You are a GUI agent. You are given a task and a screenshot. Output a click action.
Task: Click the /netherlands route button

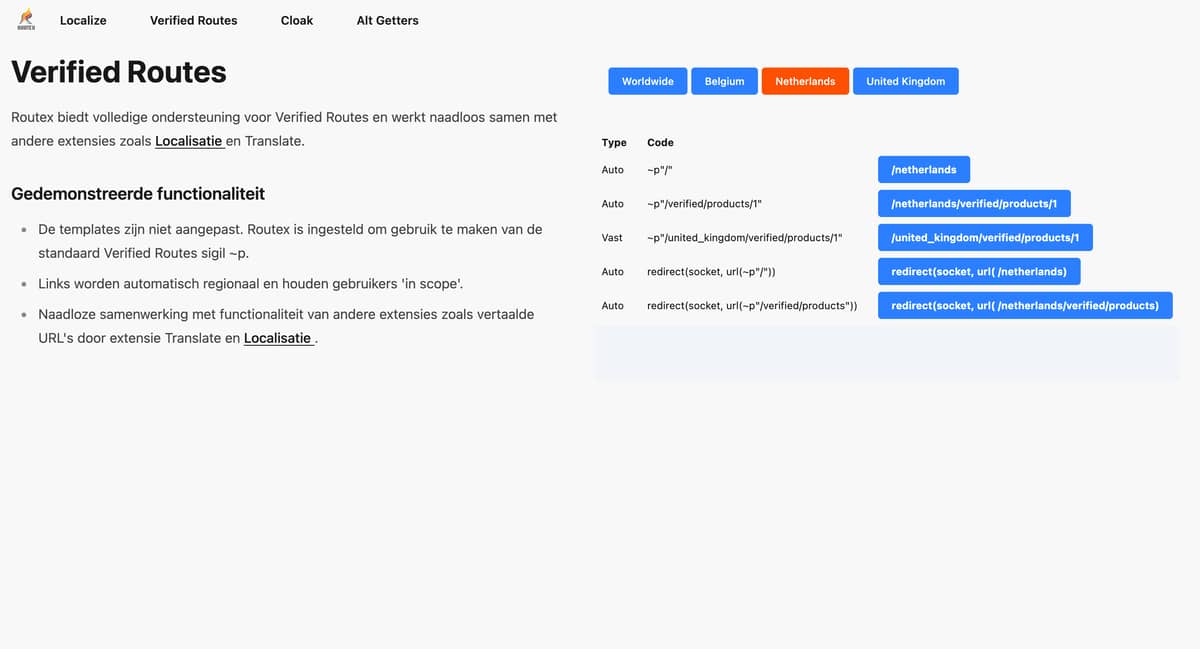click(923, 170)
